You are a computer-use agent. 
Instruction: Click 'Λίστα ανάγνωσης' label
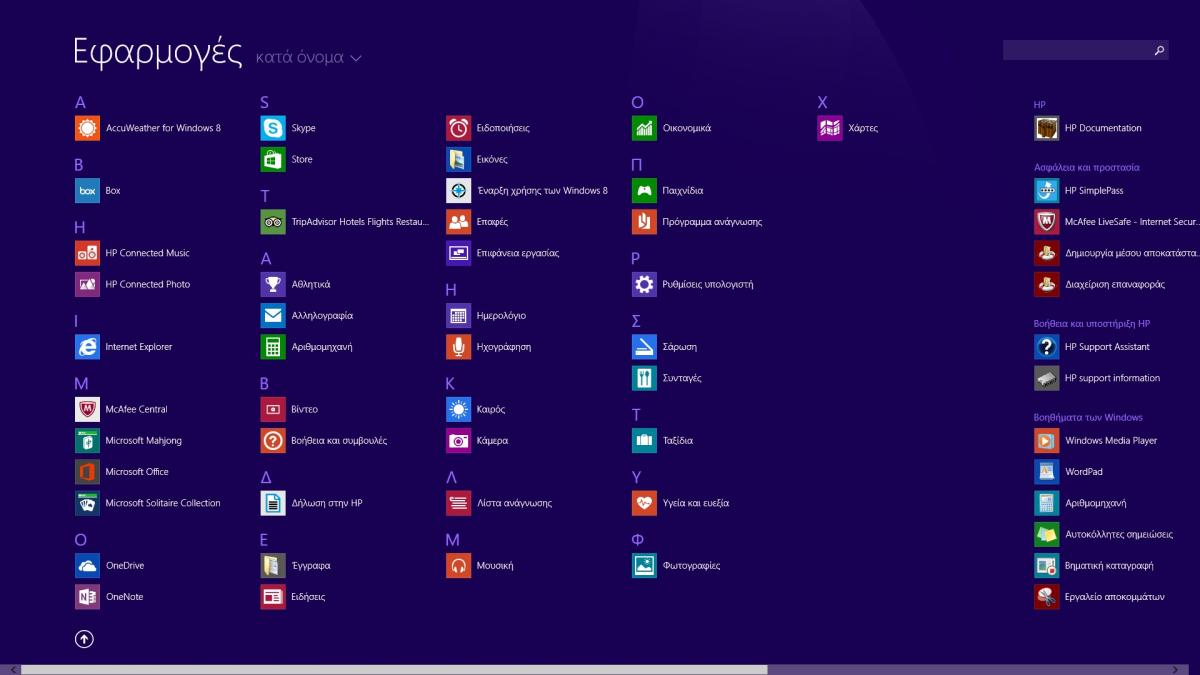(x=514, y=503)
